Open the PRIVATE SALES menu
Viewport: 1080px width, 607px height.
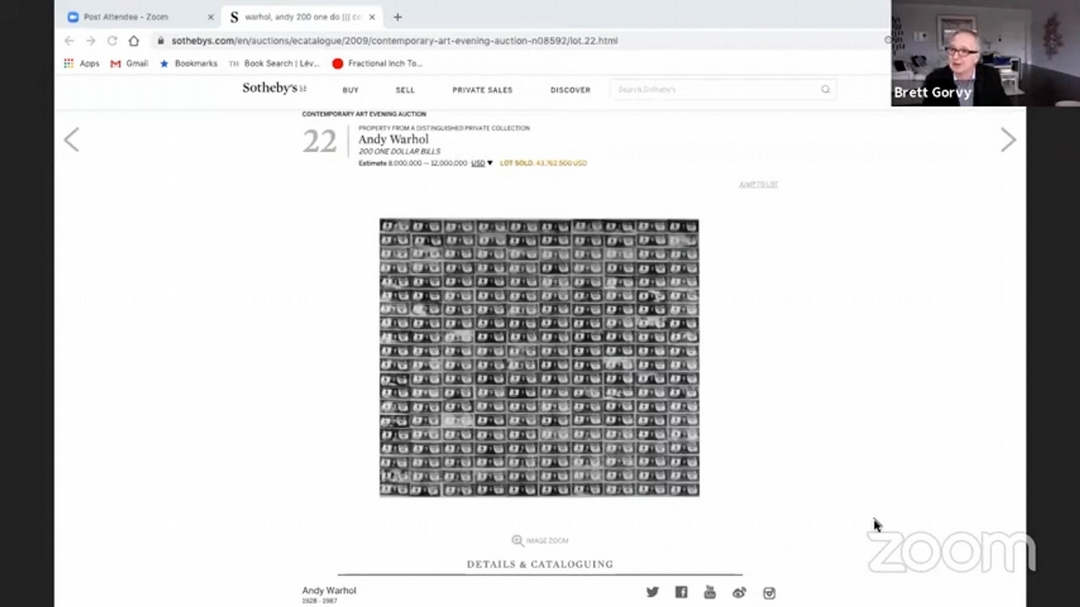(482, 90)
